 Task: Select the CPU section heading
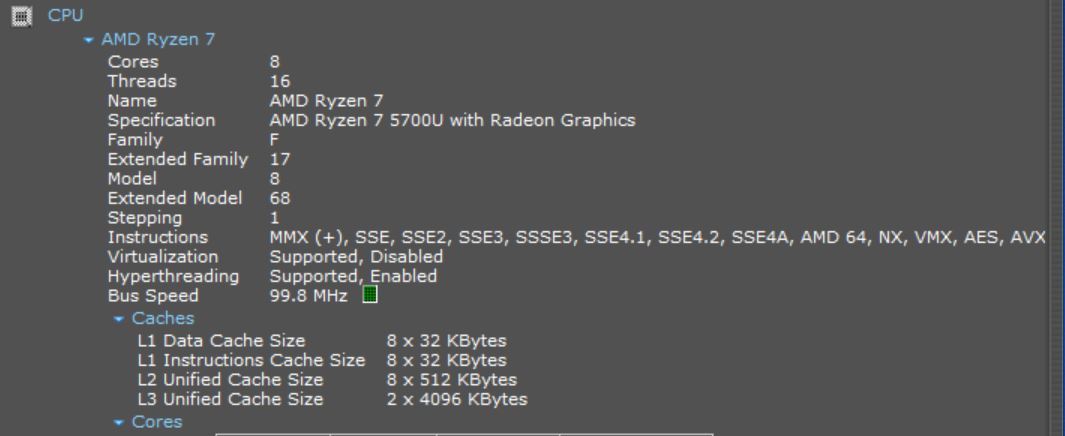click(65, 15)
